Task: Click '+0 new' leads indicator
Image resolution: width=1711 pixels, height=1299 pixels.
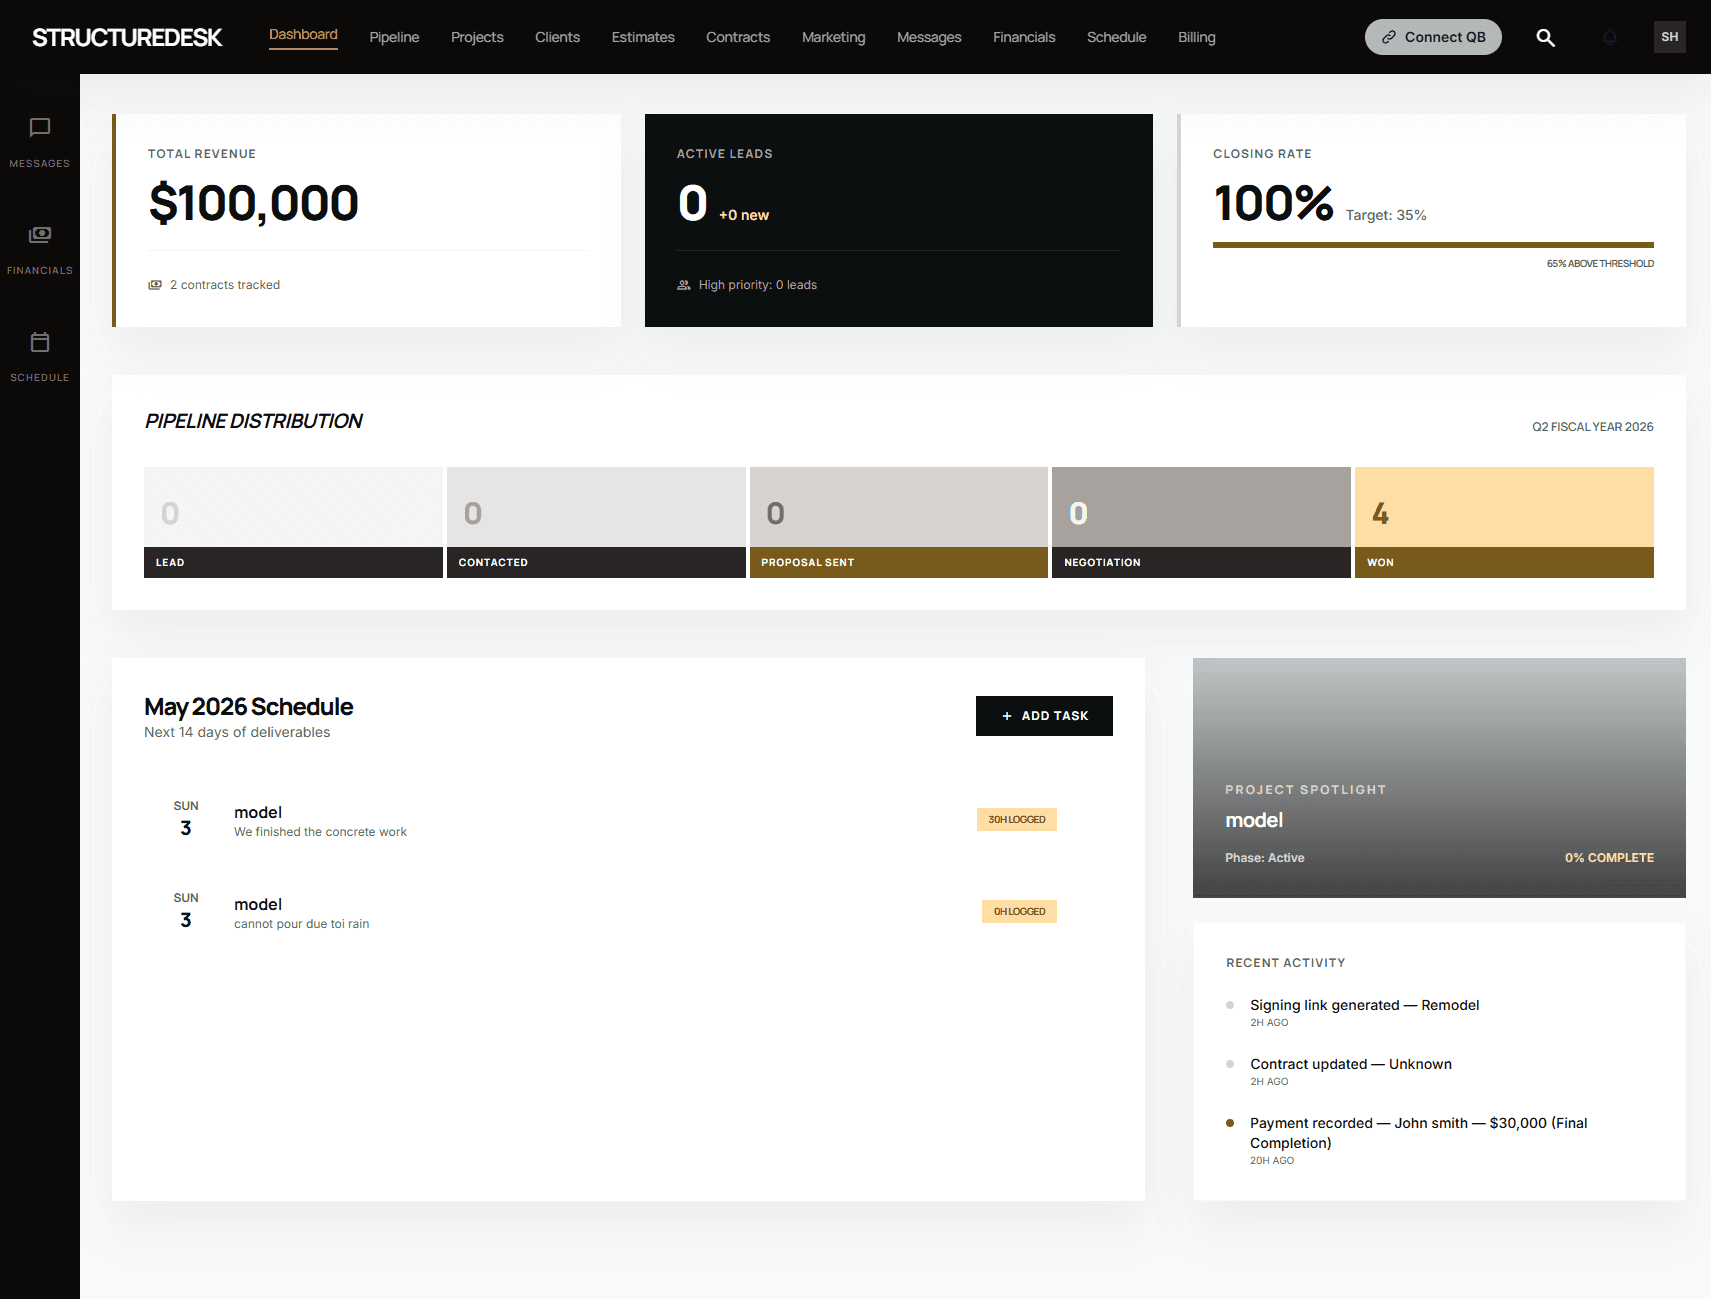Action: tap(744, 215)
